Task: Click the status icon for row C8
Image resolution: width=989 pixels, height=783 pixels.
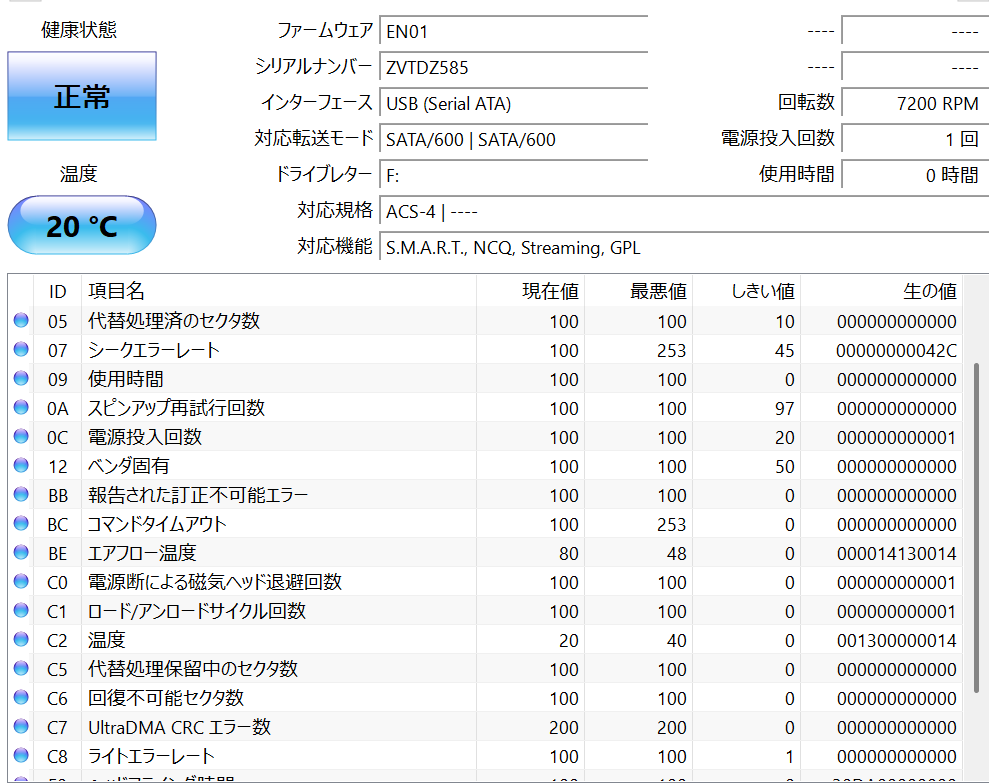Action: click(x=21, y=756)
